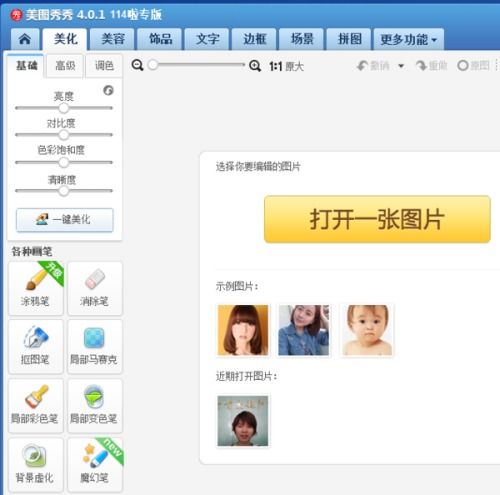Click the 一键美化 button
The height and width of the screenshot is (495, 500).
coord(65,220)
